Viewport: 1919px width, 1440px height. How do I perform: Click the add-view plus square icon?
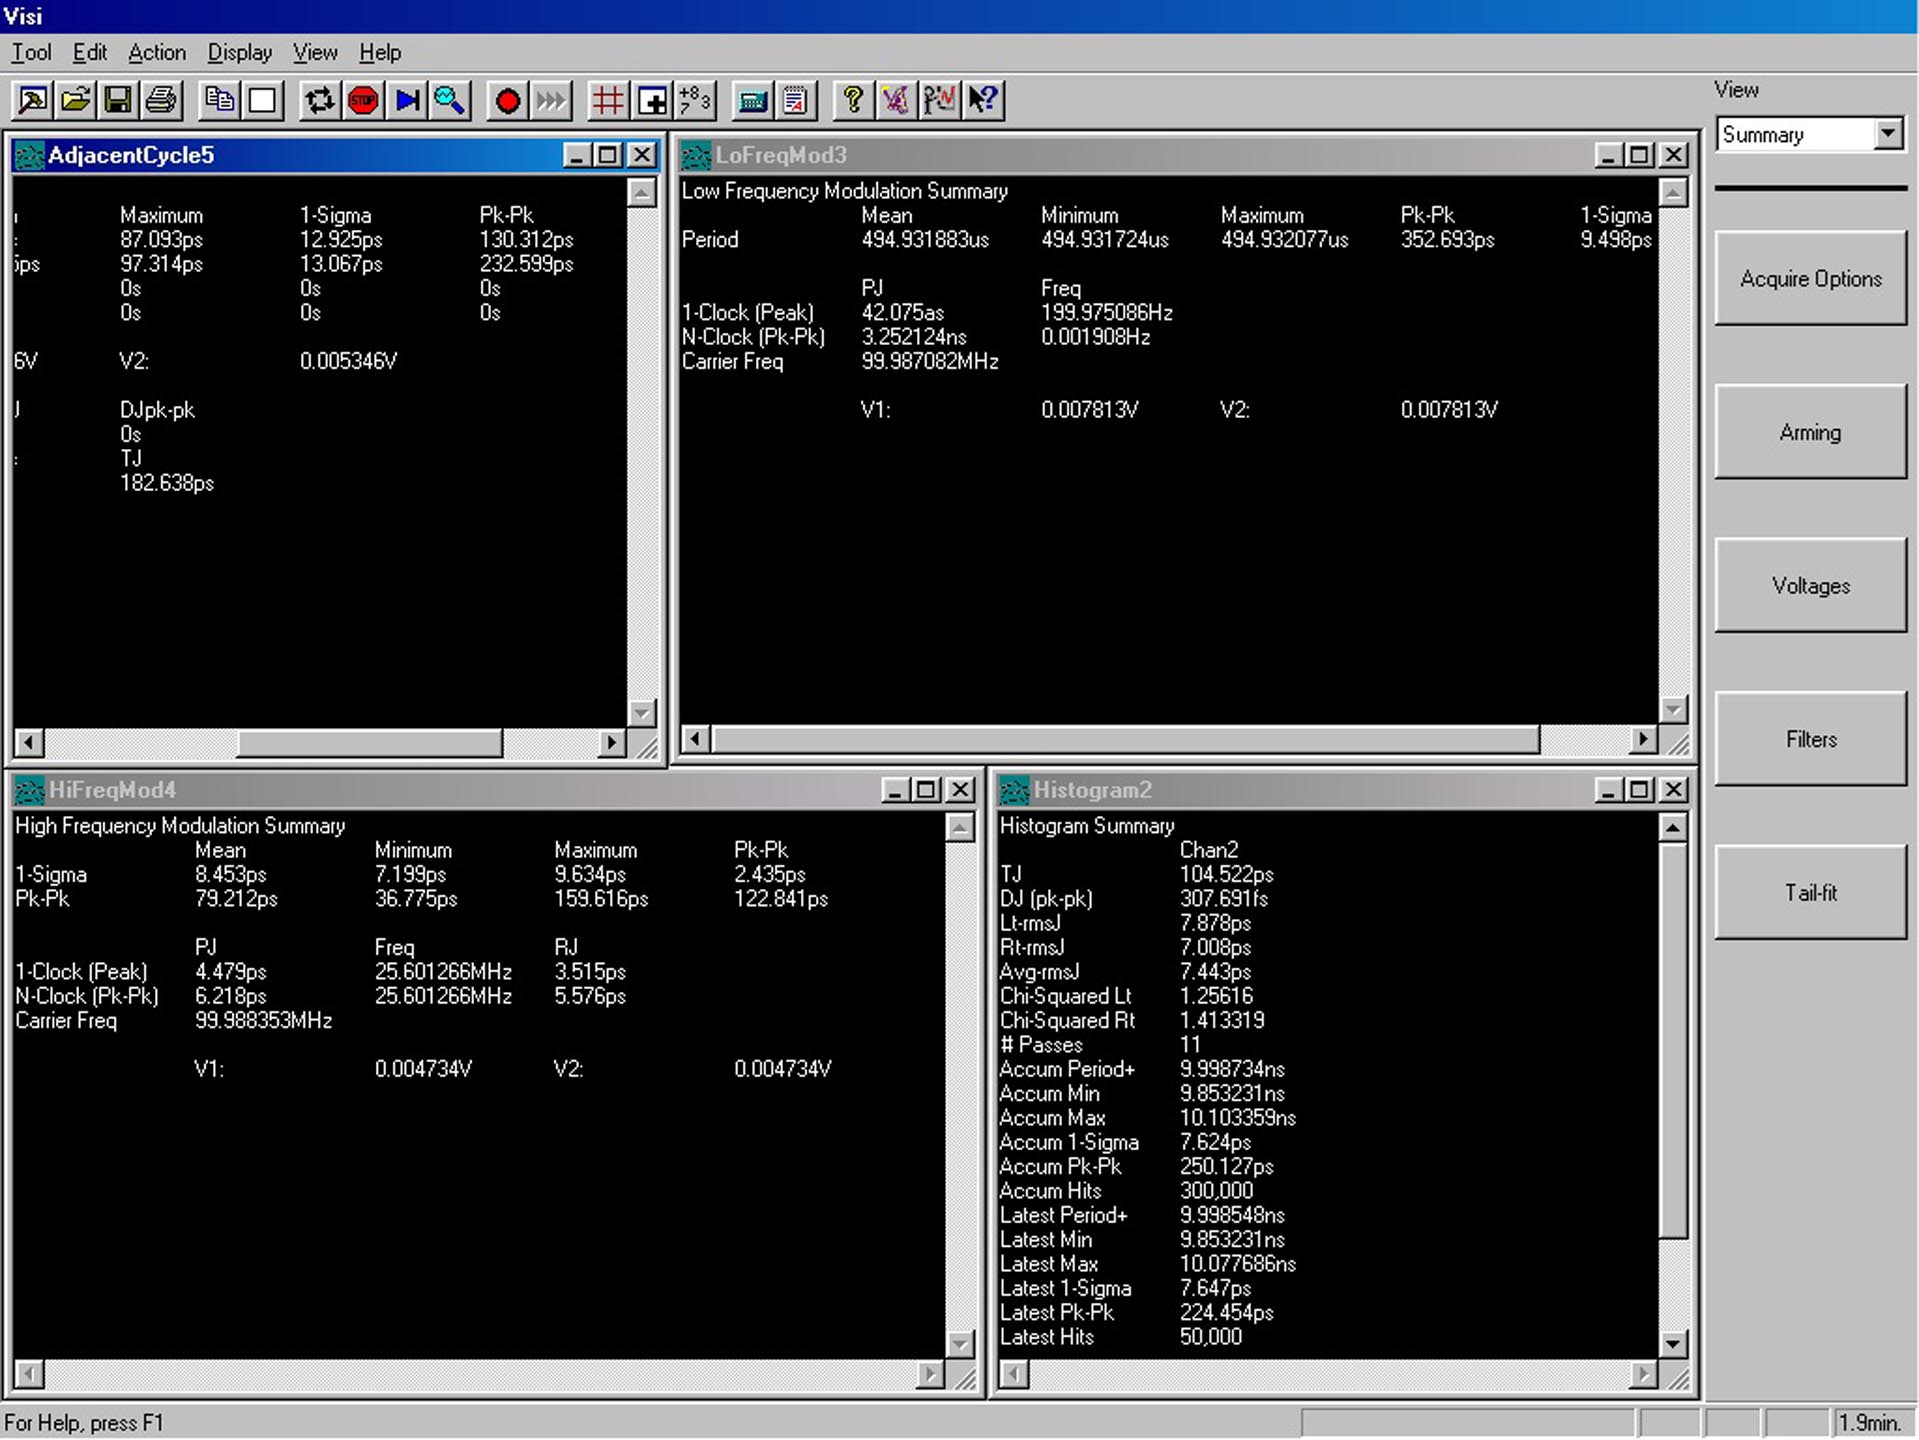(652, 100)
